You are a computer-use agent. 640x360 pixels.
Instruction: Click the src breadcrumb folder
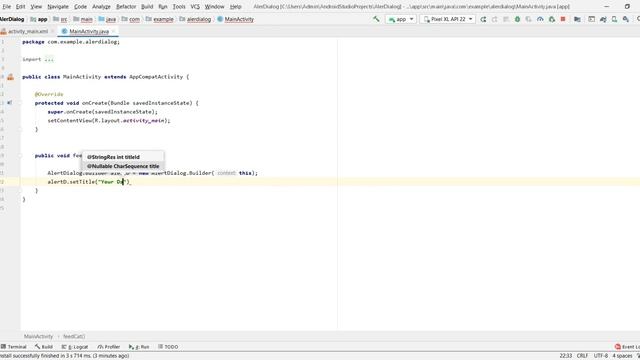pyautogui.click(x=60, y=19)
